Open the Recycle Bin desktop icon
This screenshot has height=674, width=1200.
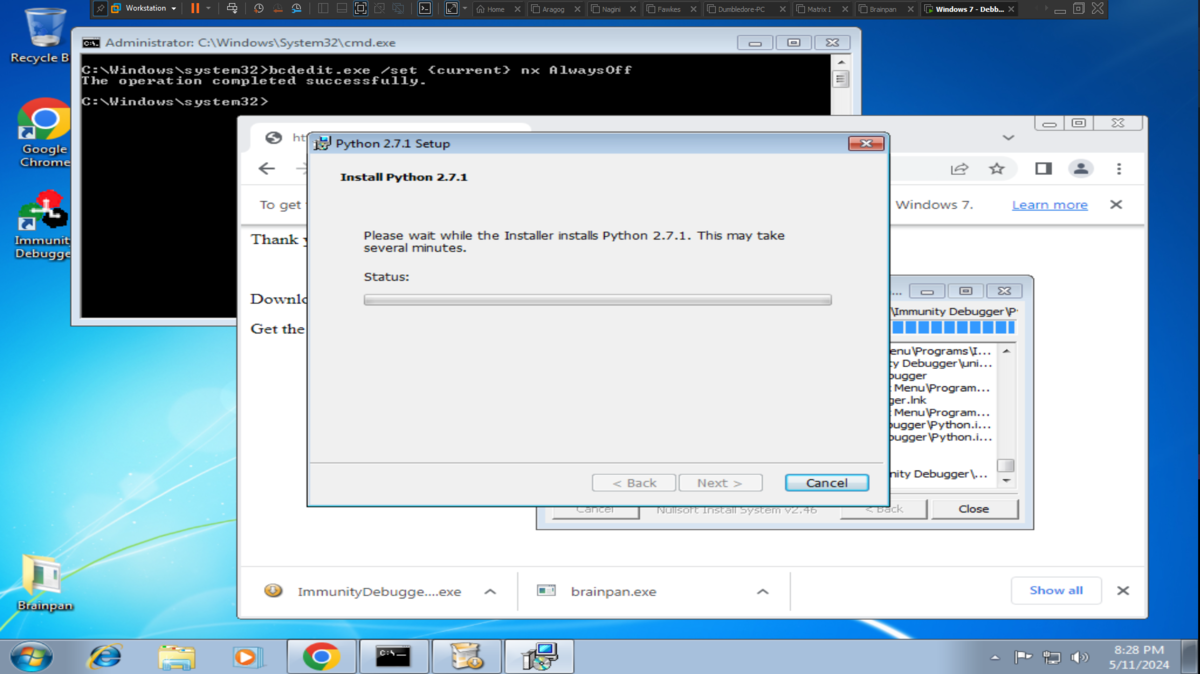tap(44, 35)
